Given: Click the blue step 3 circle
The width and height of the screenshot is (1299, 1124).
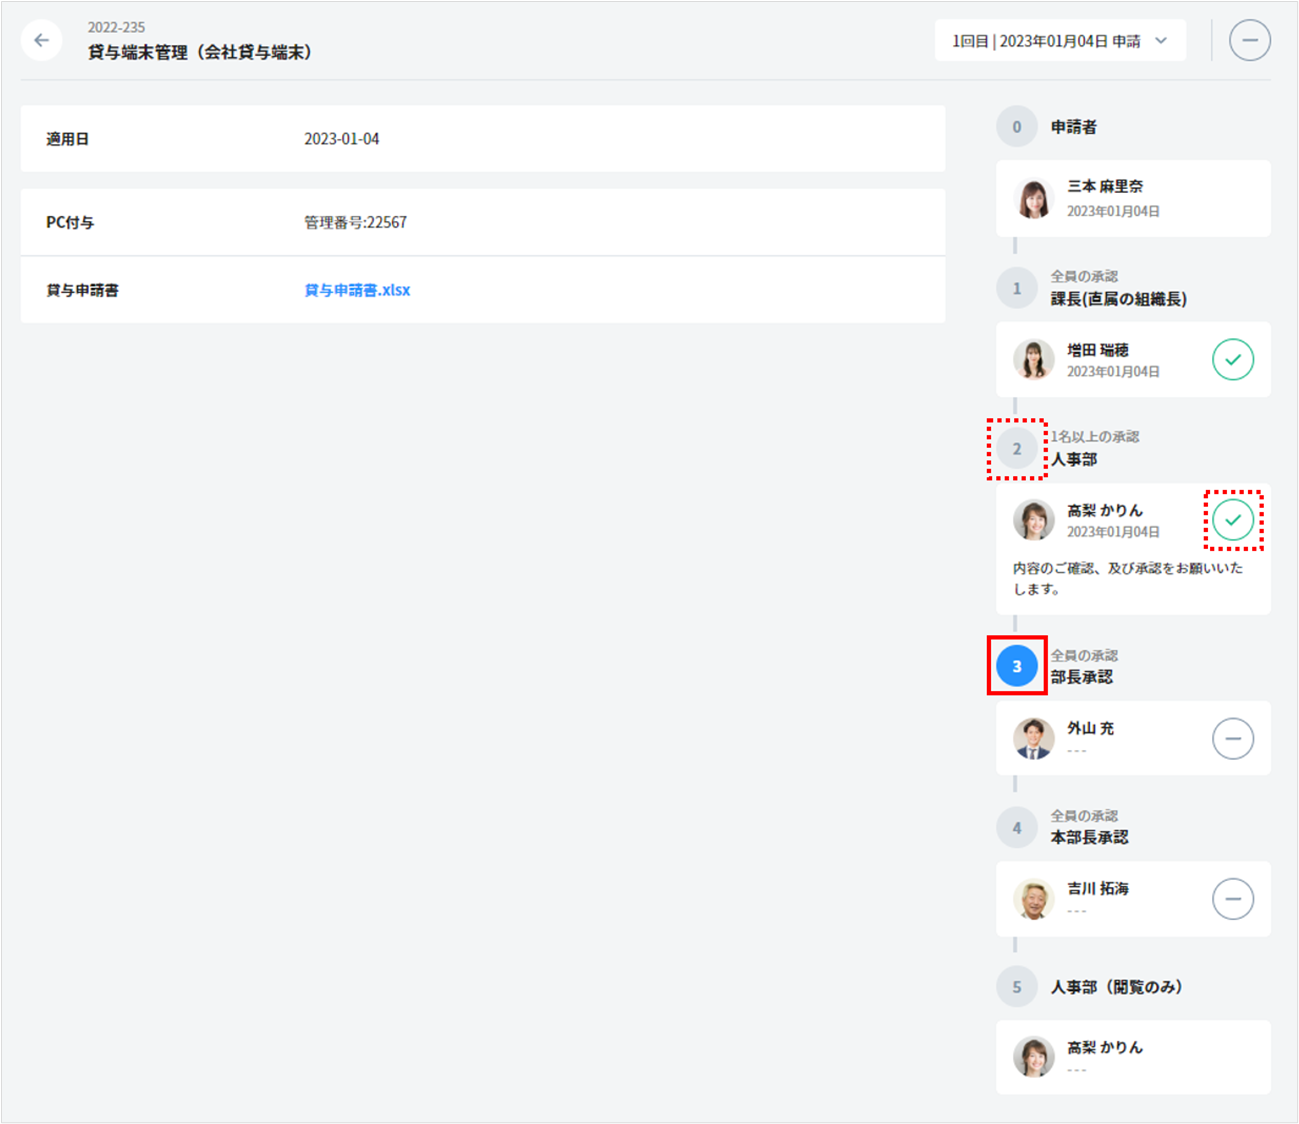Looking at the screenshot, I should [x=1016, y=666].
